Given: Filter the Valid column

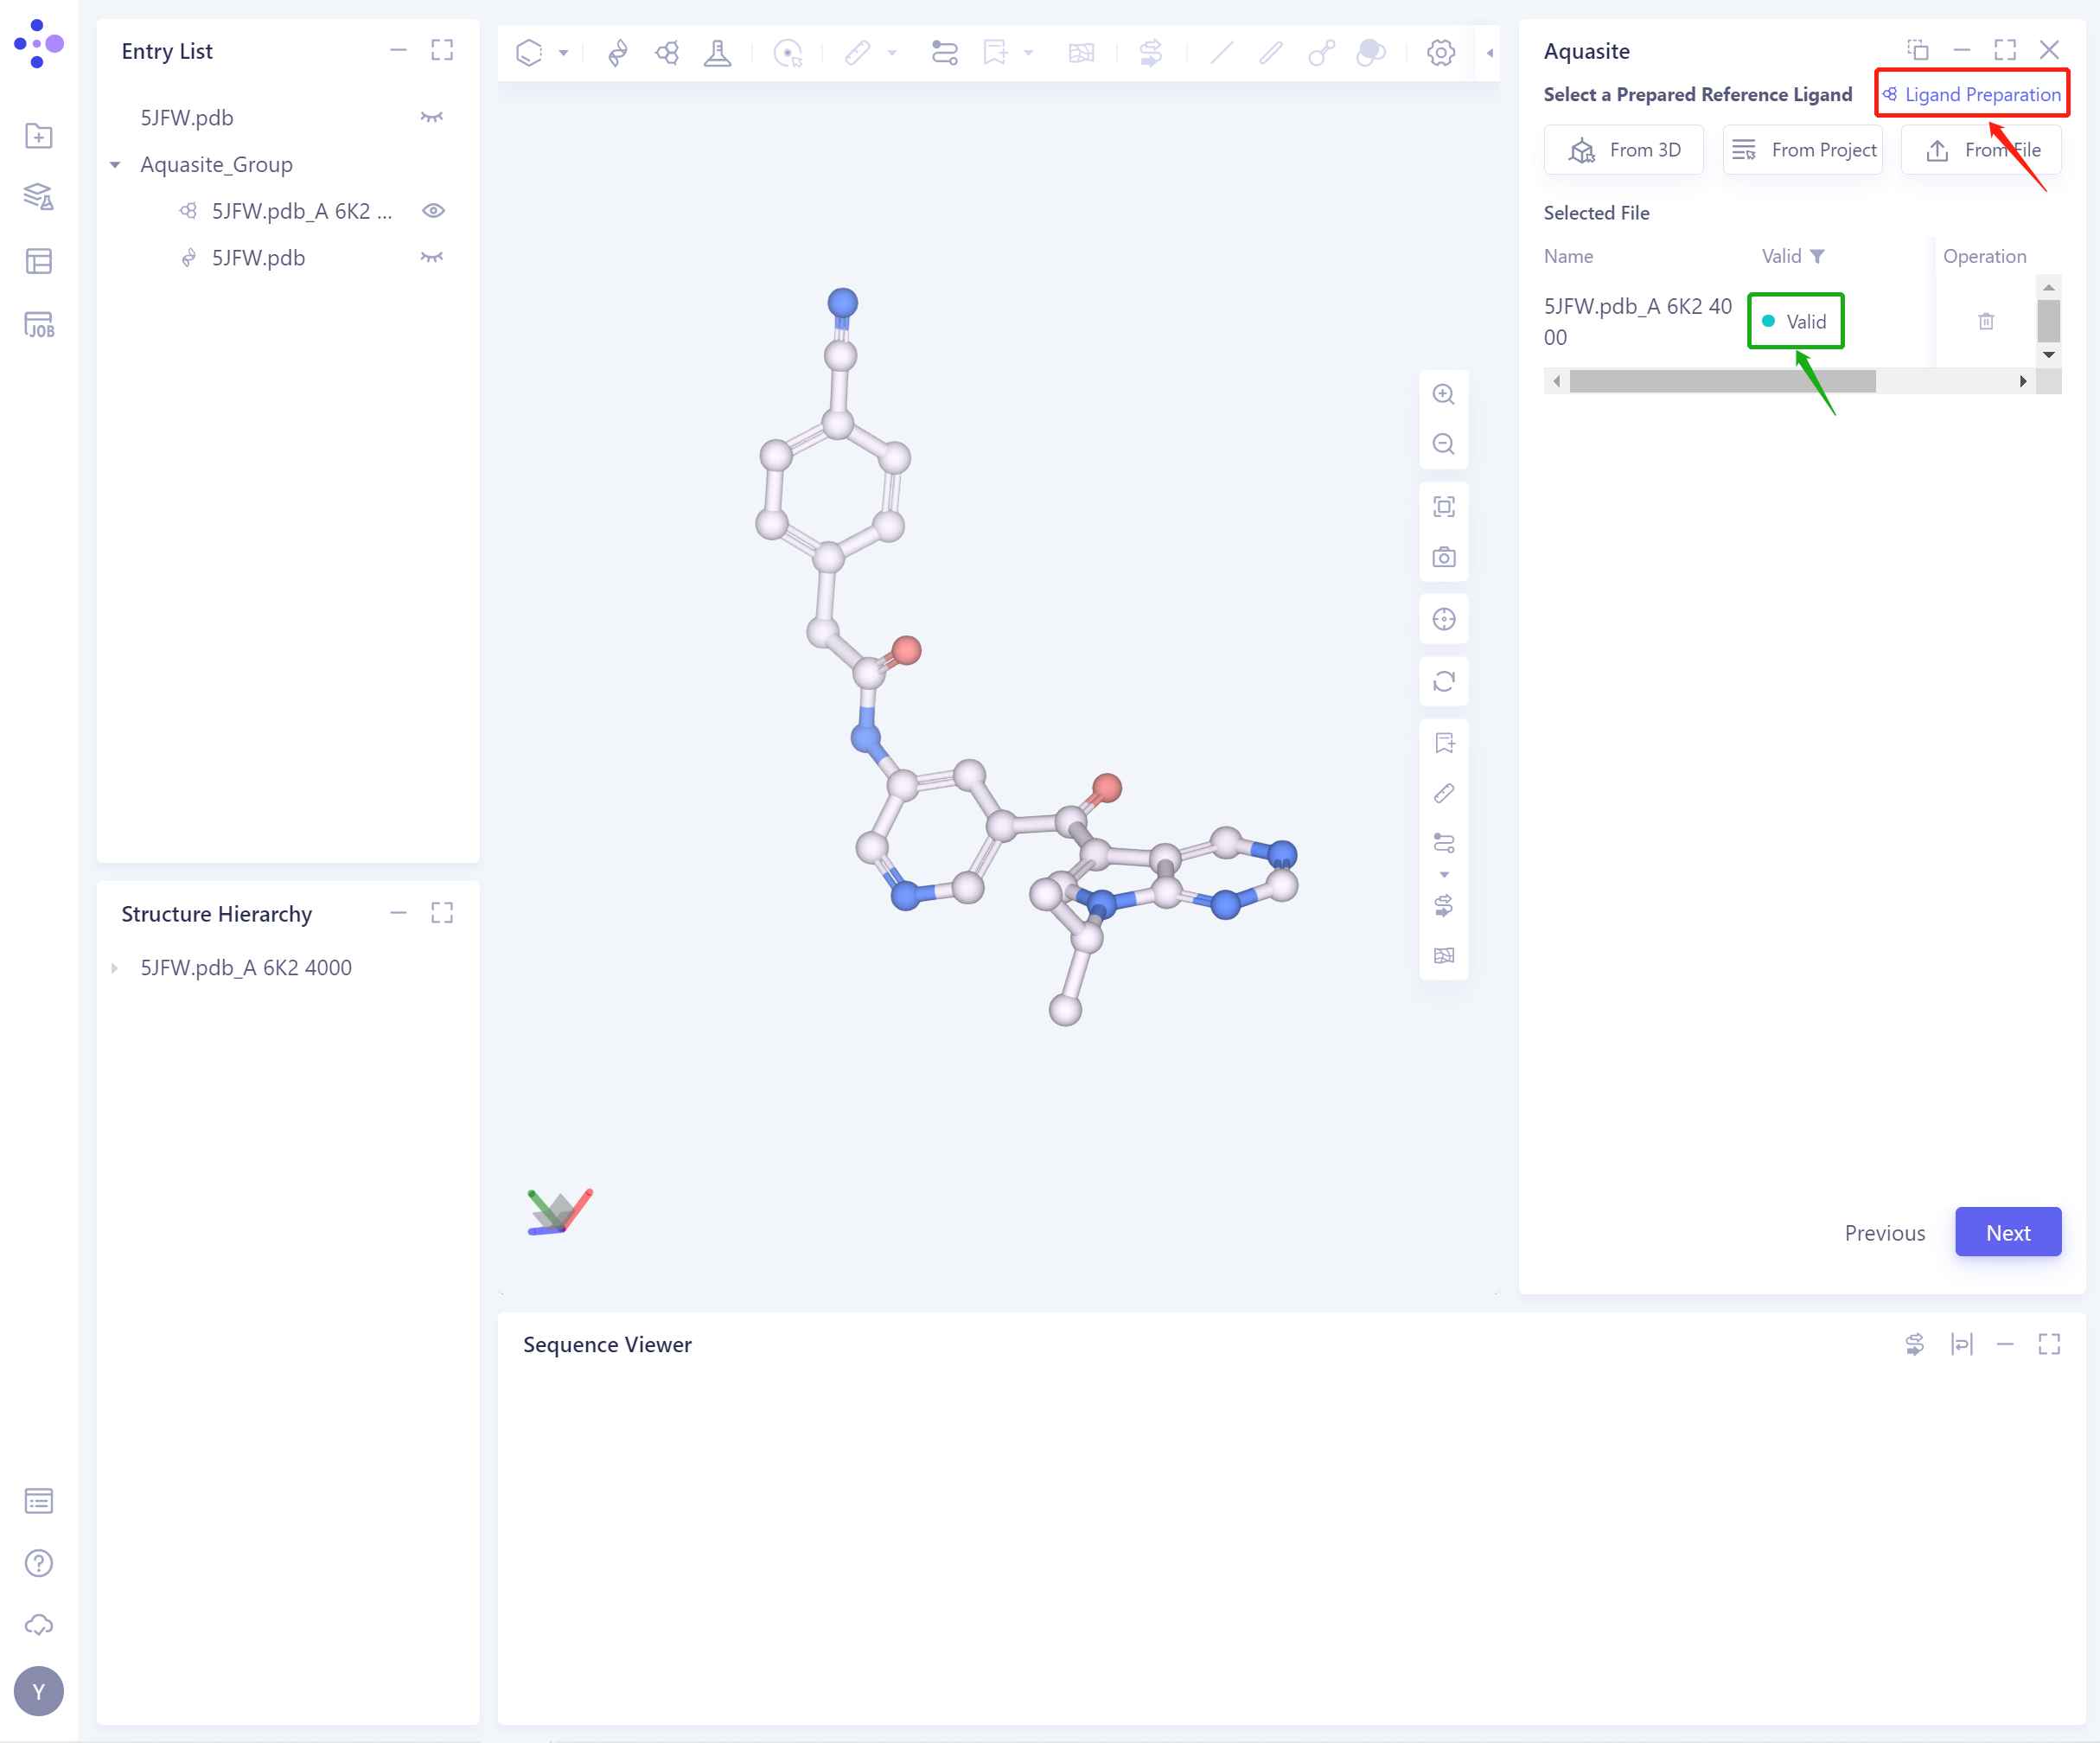Looking at the screenshot, I should pyautogui.click(x=1819, y=255).
